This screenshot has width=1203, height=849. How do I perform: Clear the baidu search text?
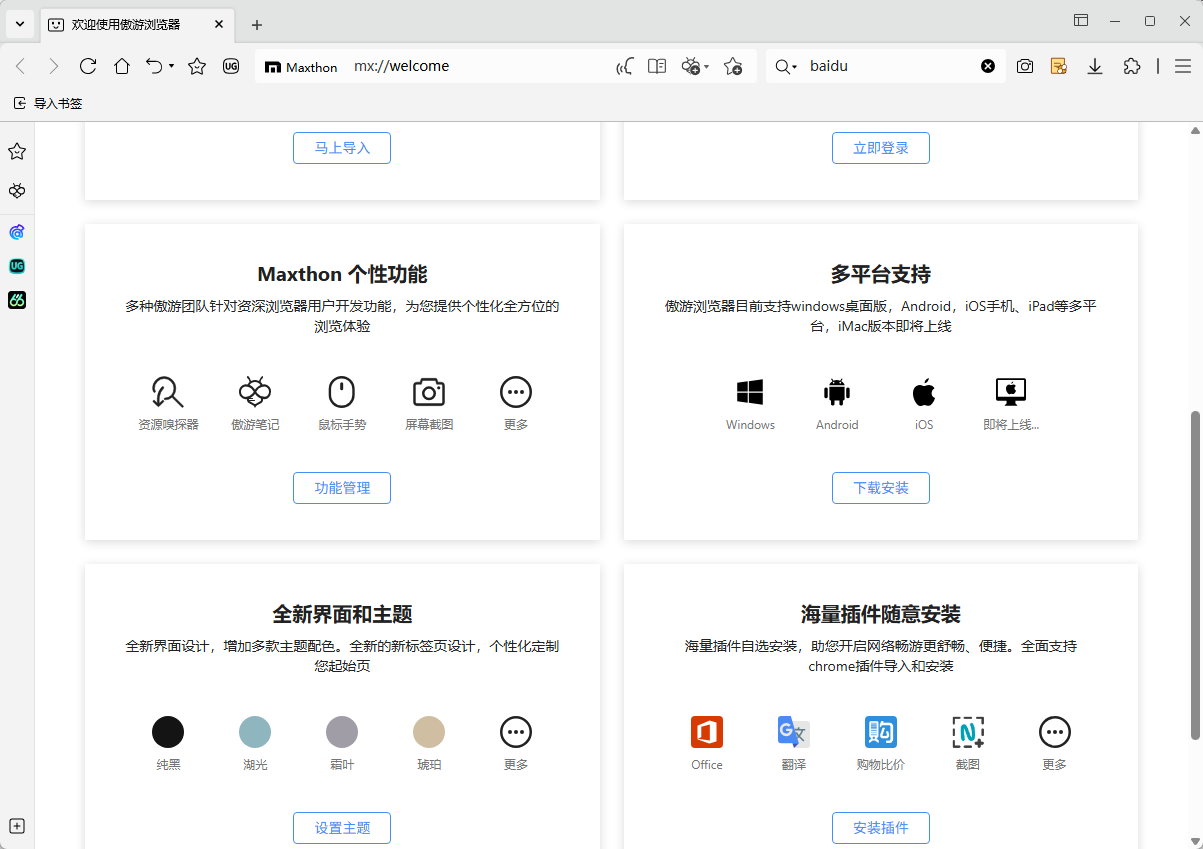tap(988, 66)
